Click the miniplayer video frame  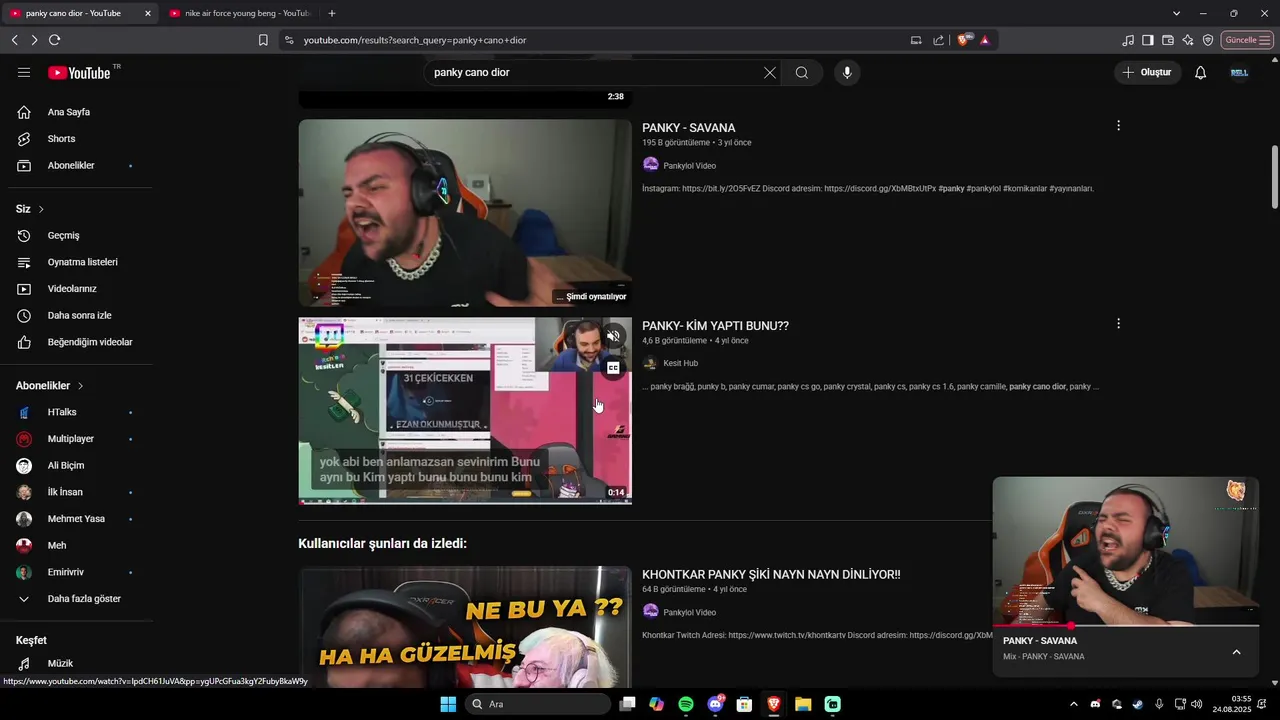pos(1126,551)
